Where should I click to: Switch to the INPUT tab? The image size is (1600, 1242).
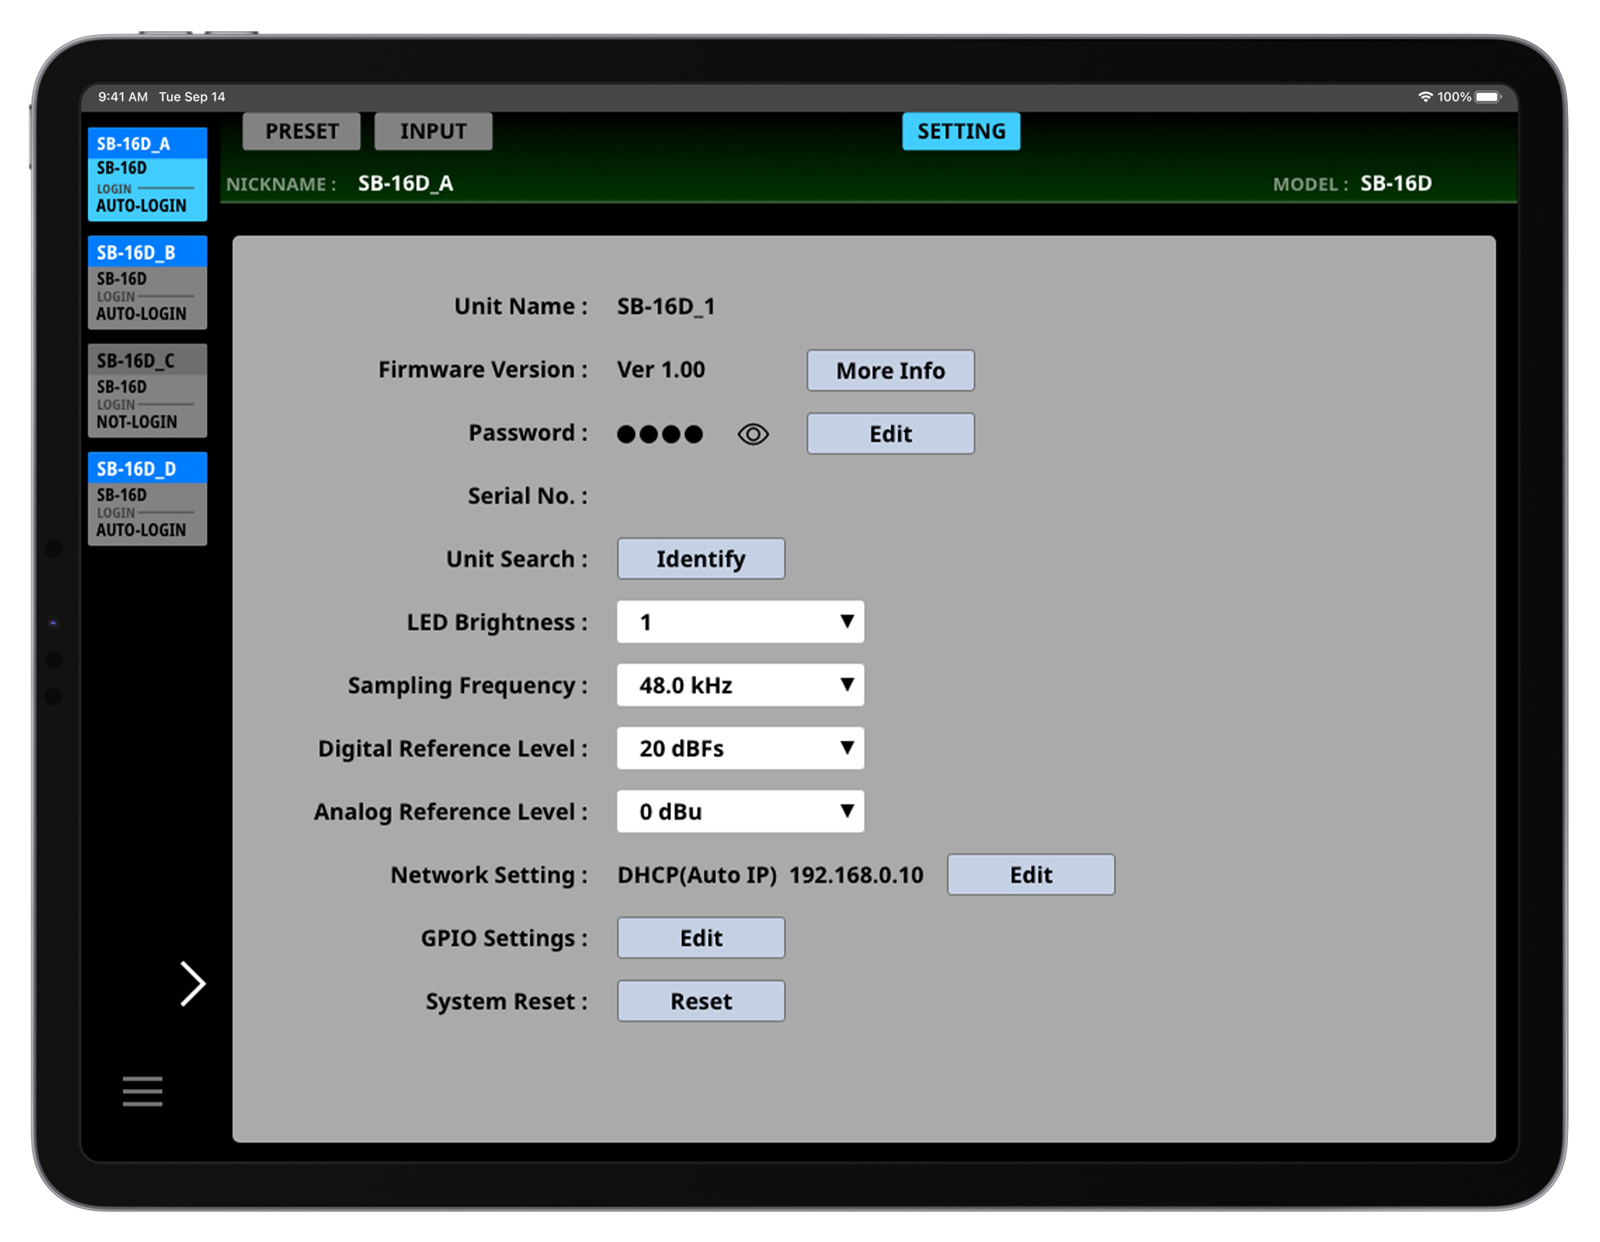point(433,131)
